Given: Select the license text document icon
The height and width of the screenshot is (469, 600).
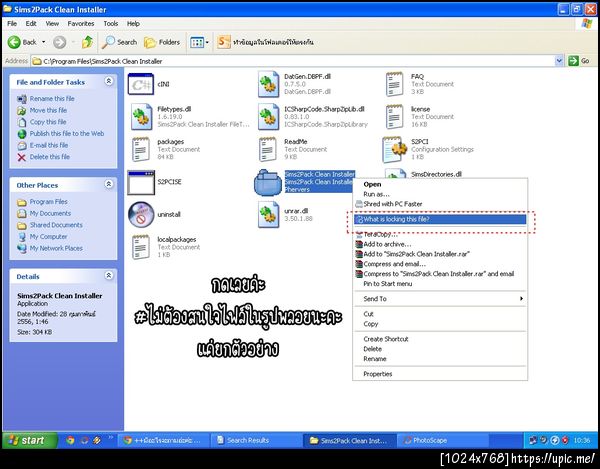Looking at the screenshot, I should pos(395,117).
